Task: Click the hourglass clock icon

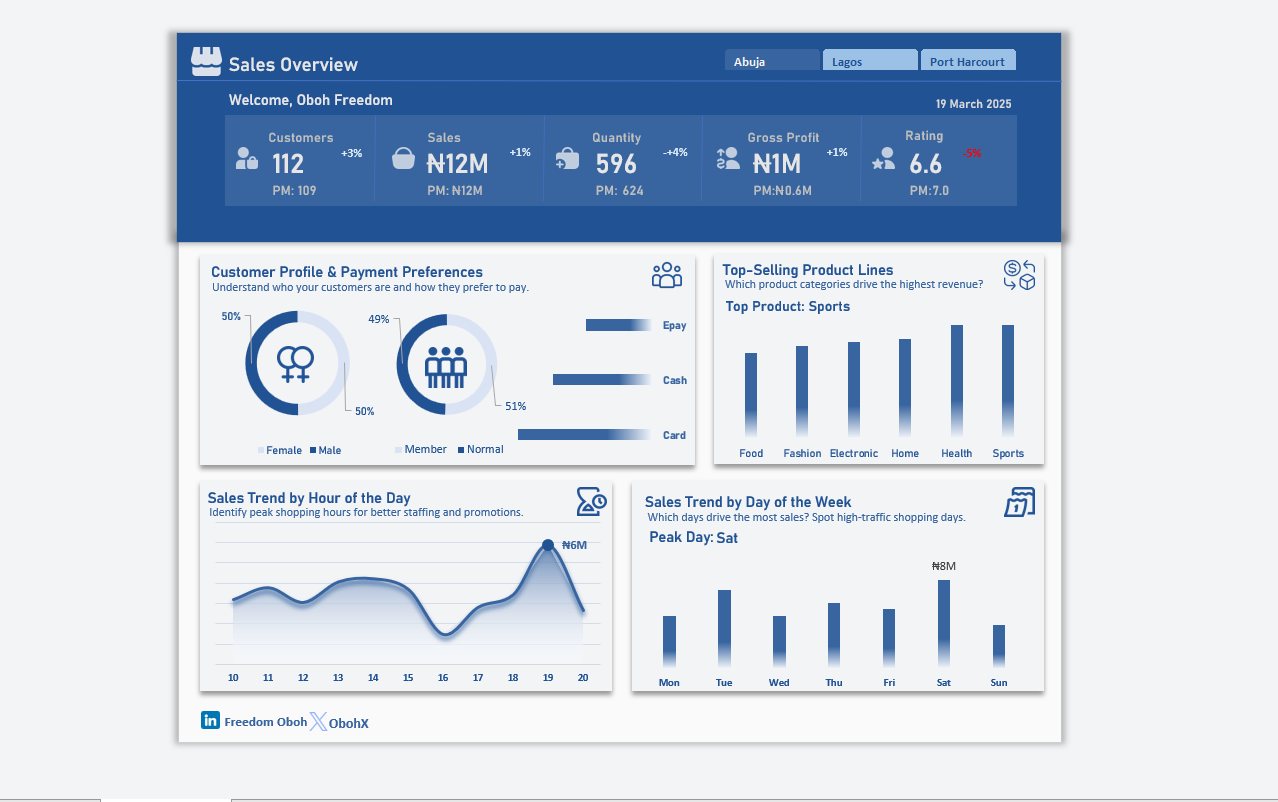Action: [x=591, y=501]
